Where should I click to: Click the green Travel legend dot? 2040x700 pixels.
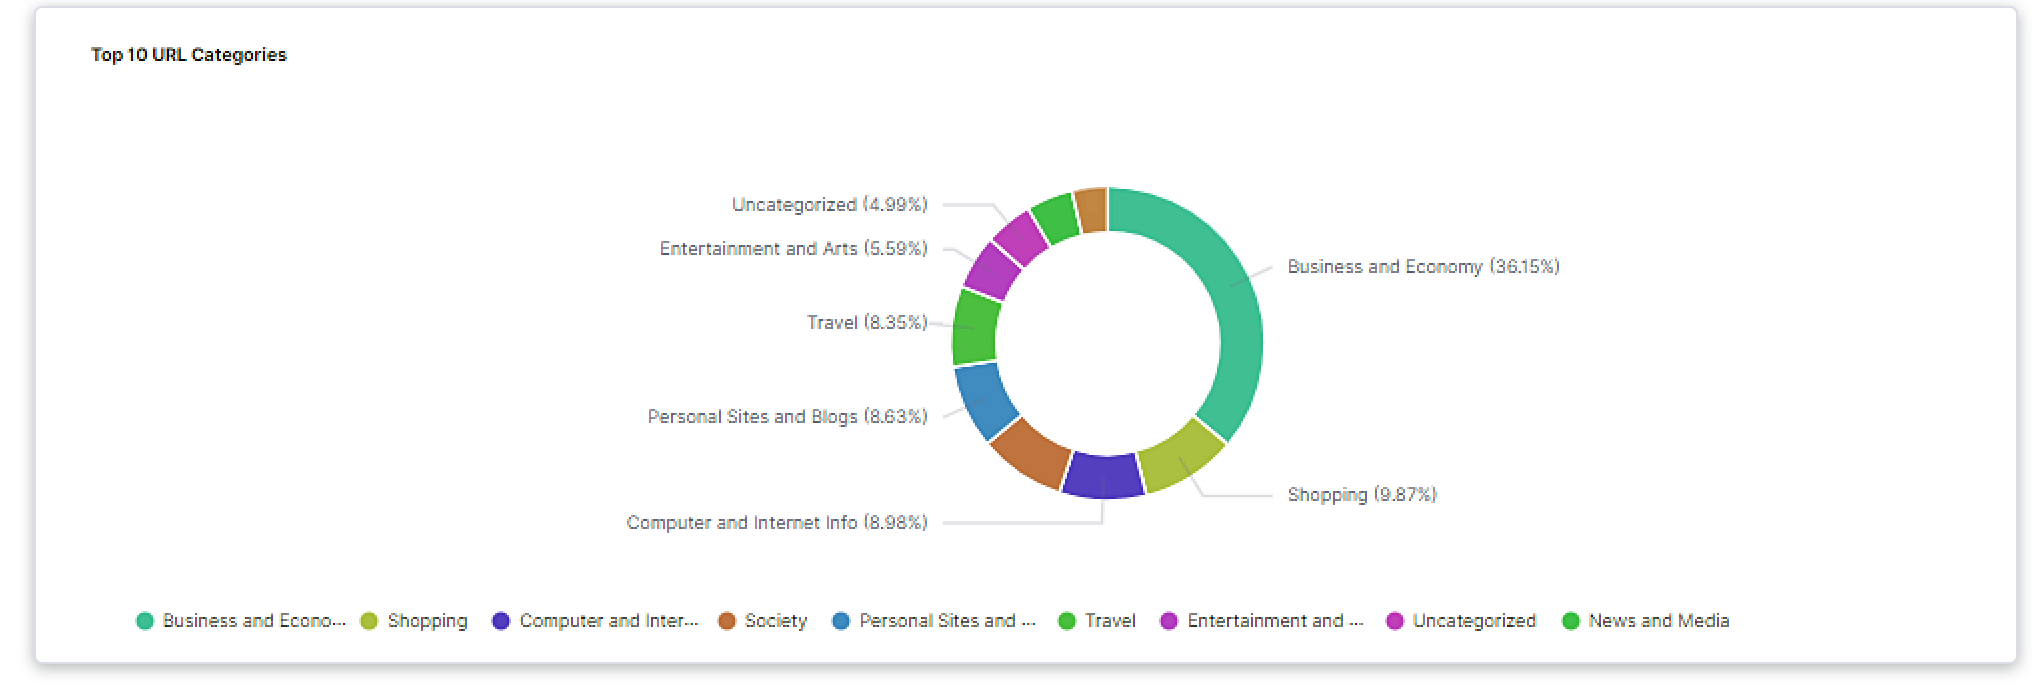click(x=1067, y=621)
